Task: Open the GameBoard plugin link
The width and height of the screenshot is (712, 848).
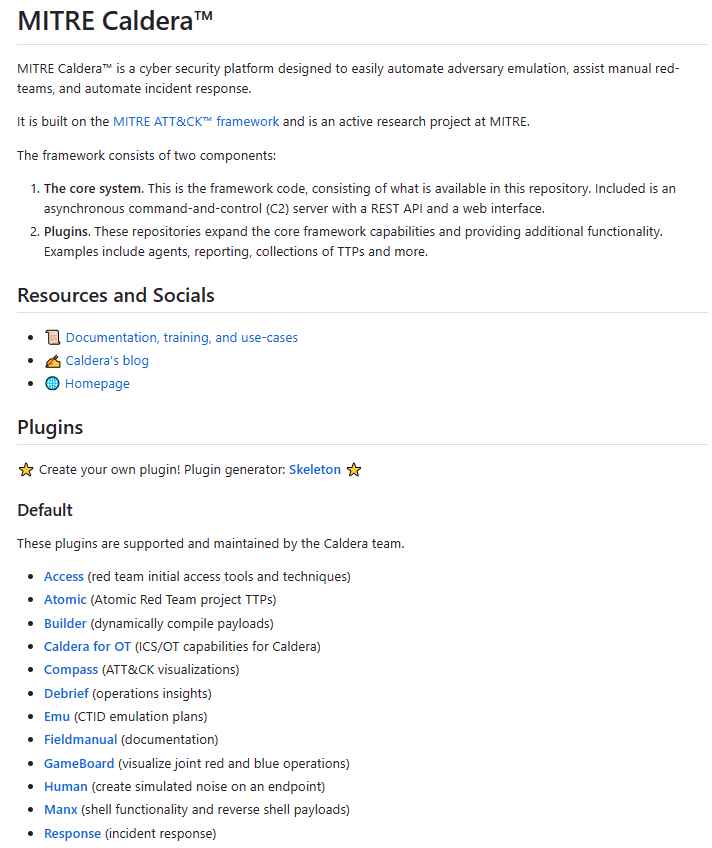Action: [x=79, y=763]
